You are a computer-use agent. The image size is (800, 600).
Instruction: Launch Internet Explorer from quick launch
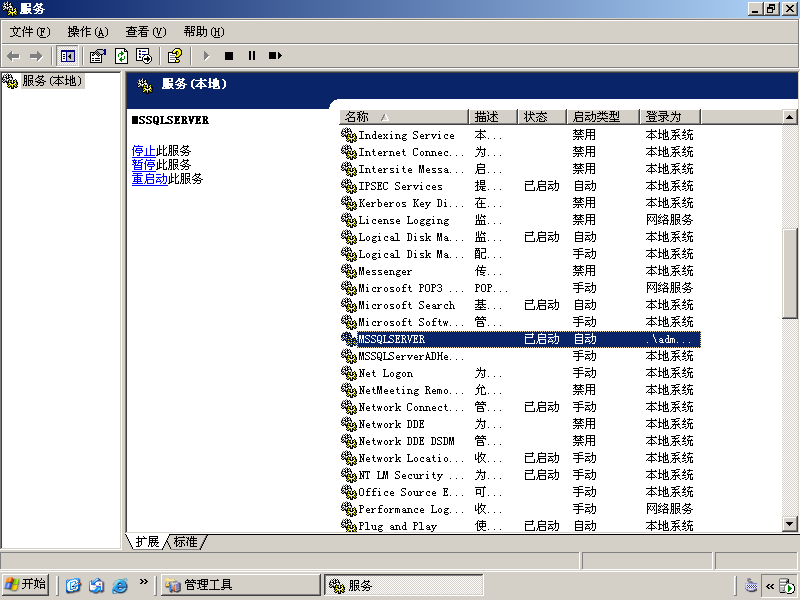click(120, 585)
